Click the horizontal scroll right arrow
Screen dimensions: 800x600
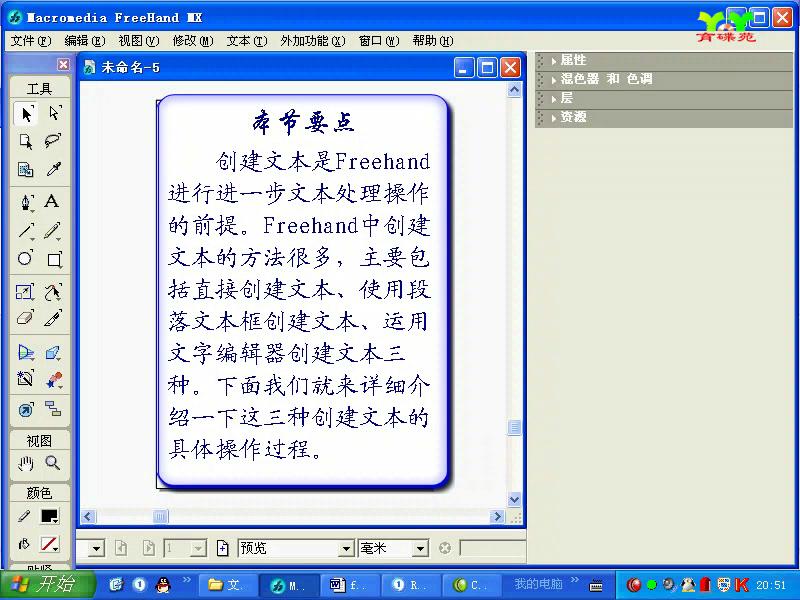click(496, 517)
